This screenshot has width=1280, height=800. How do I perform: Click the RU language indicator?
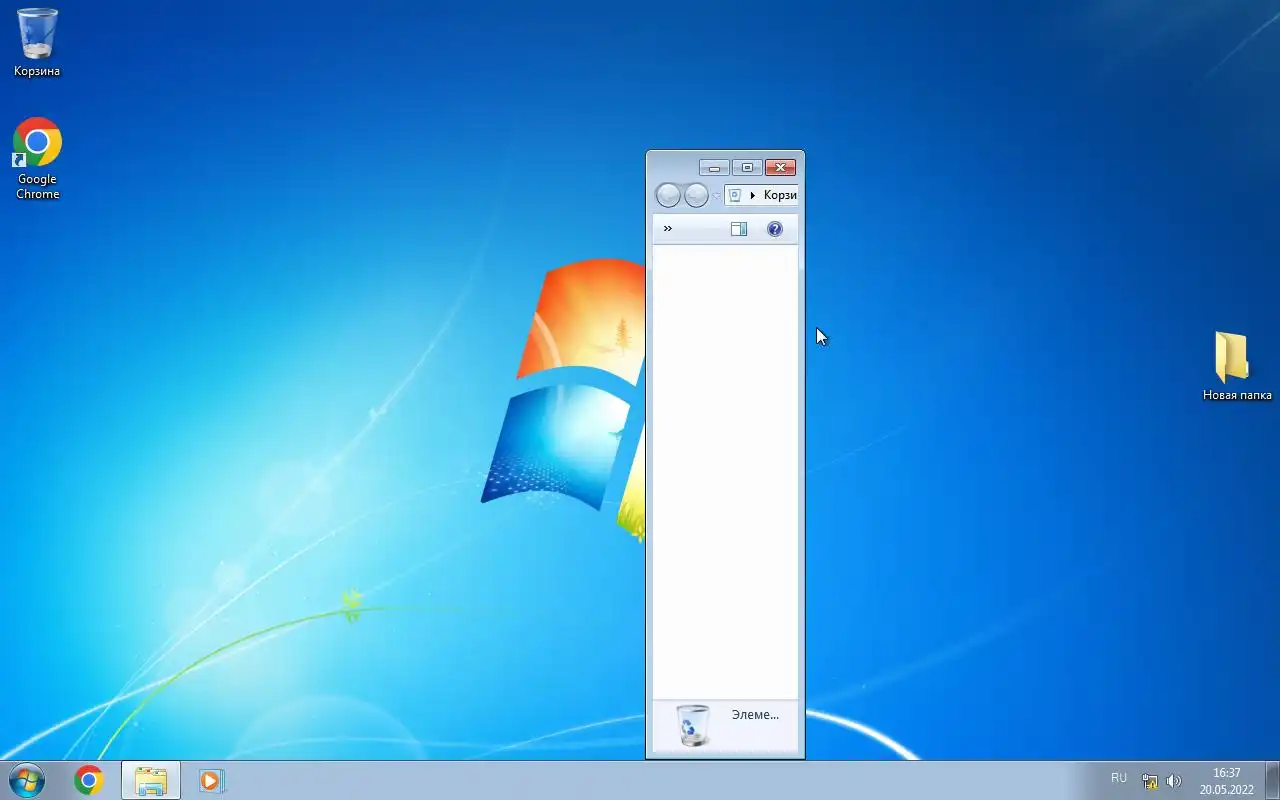(1119, 778)
